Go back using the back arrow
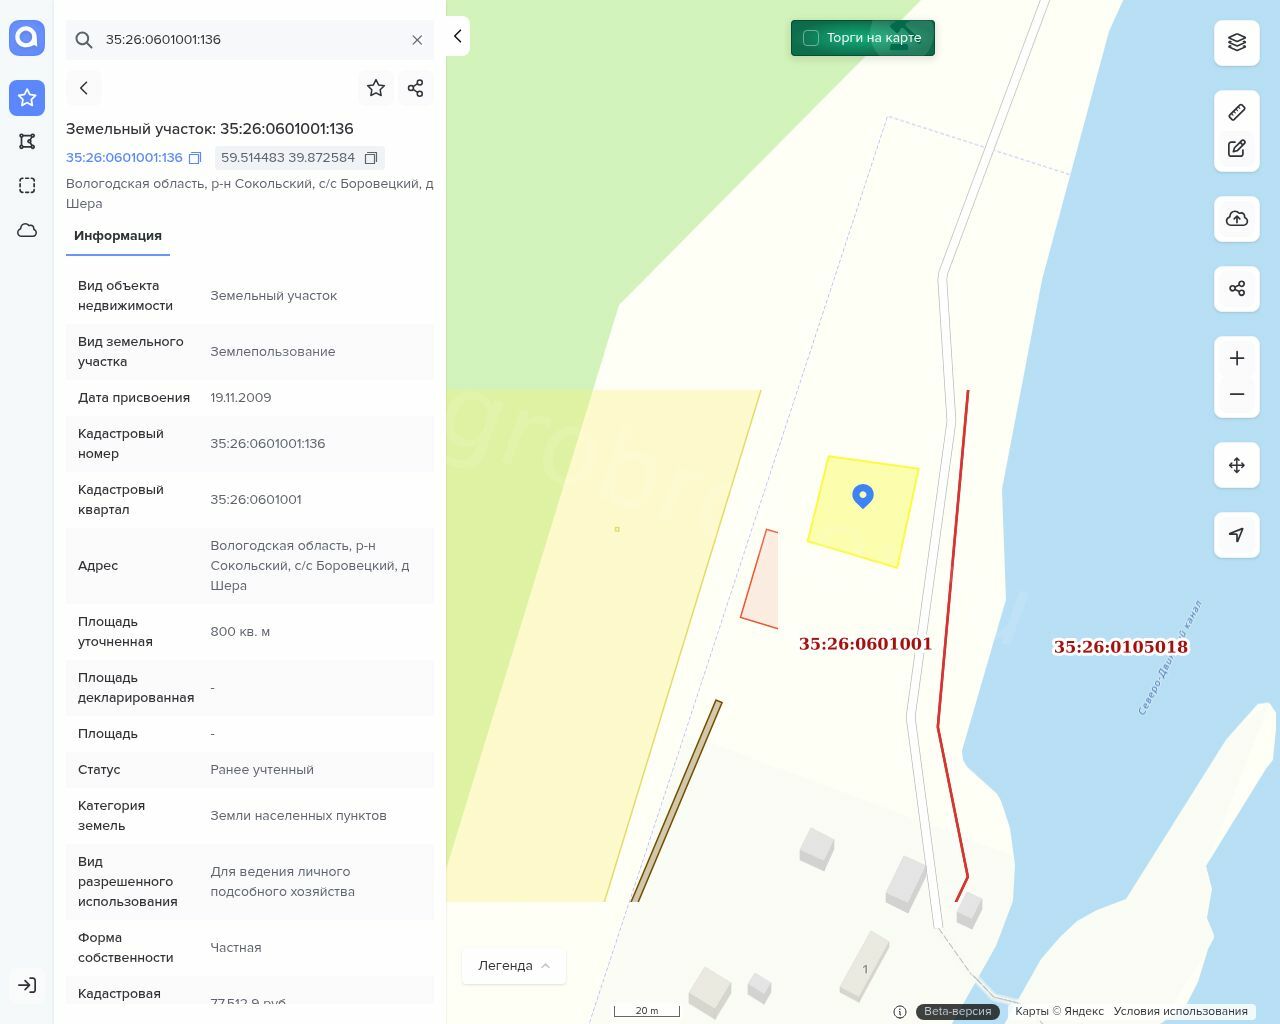 pos(84,88)
